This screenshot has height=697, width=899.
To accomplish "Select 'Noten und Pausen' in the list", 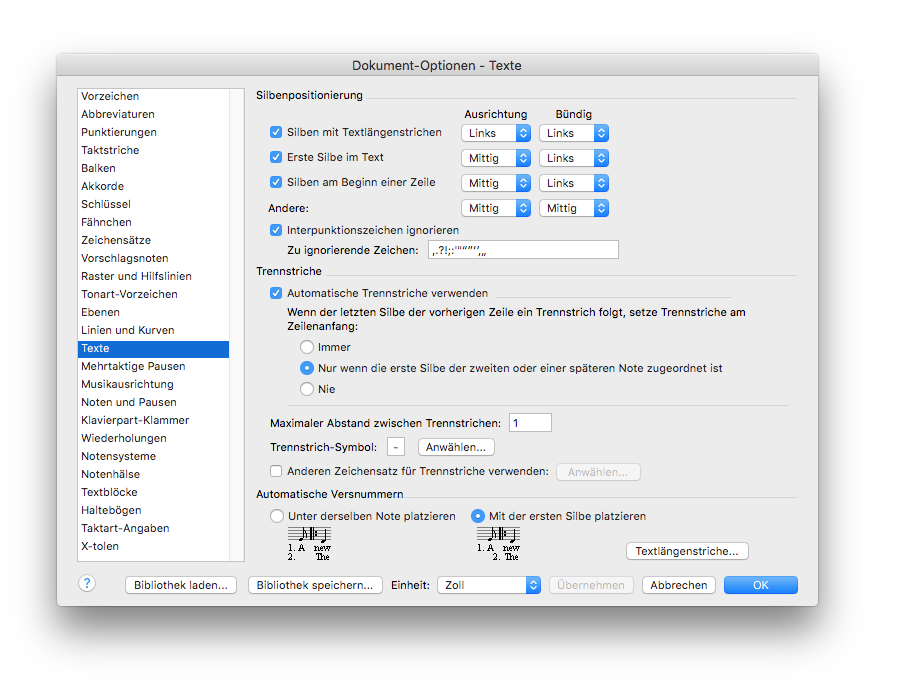I will 153,402.
